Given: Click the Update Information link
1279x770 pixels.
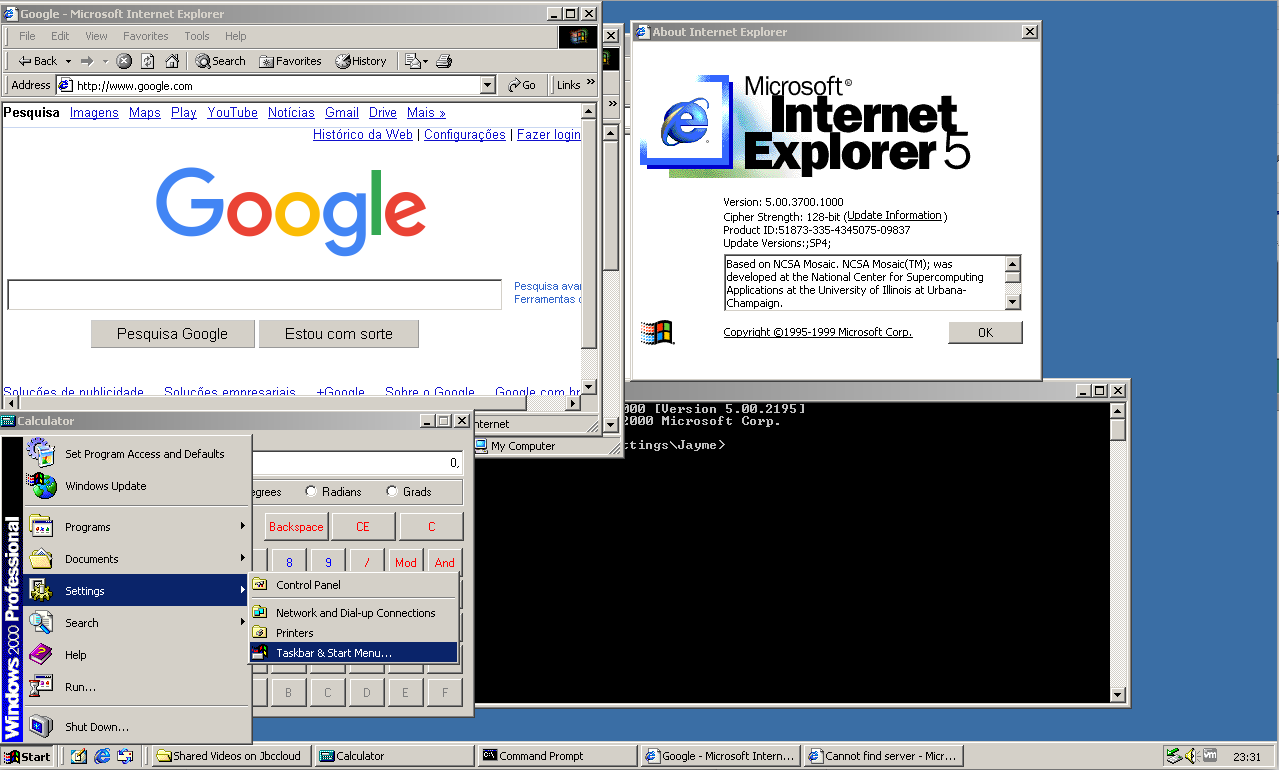Looking at the screenshot, I should click(894, 216).
